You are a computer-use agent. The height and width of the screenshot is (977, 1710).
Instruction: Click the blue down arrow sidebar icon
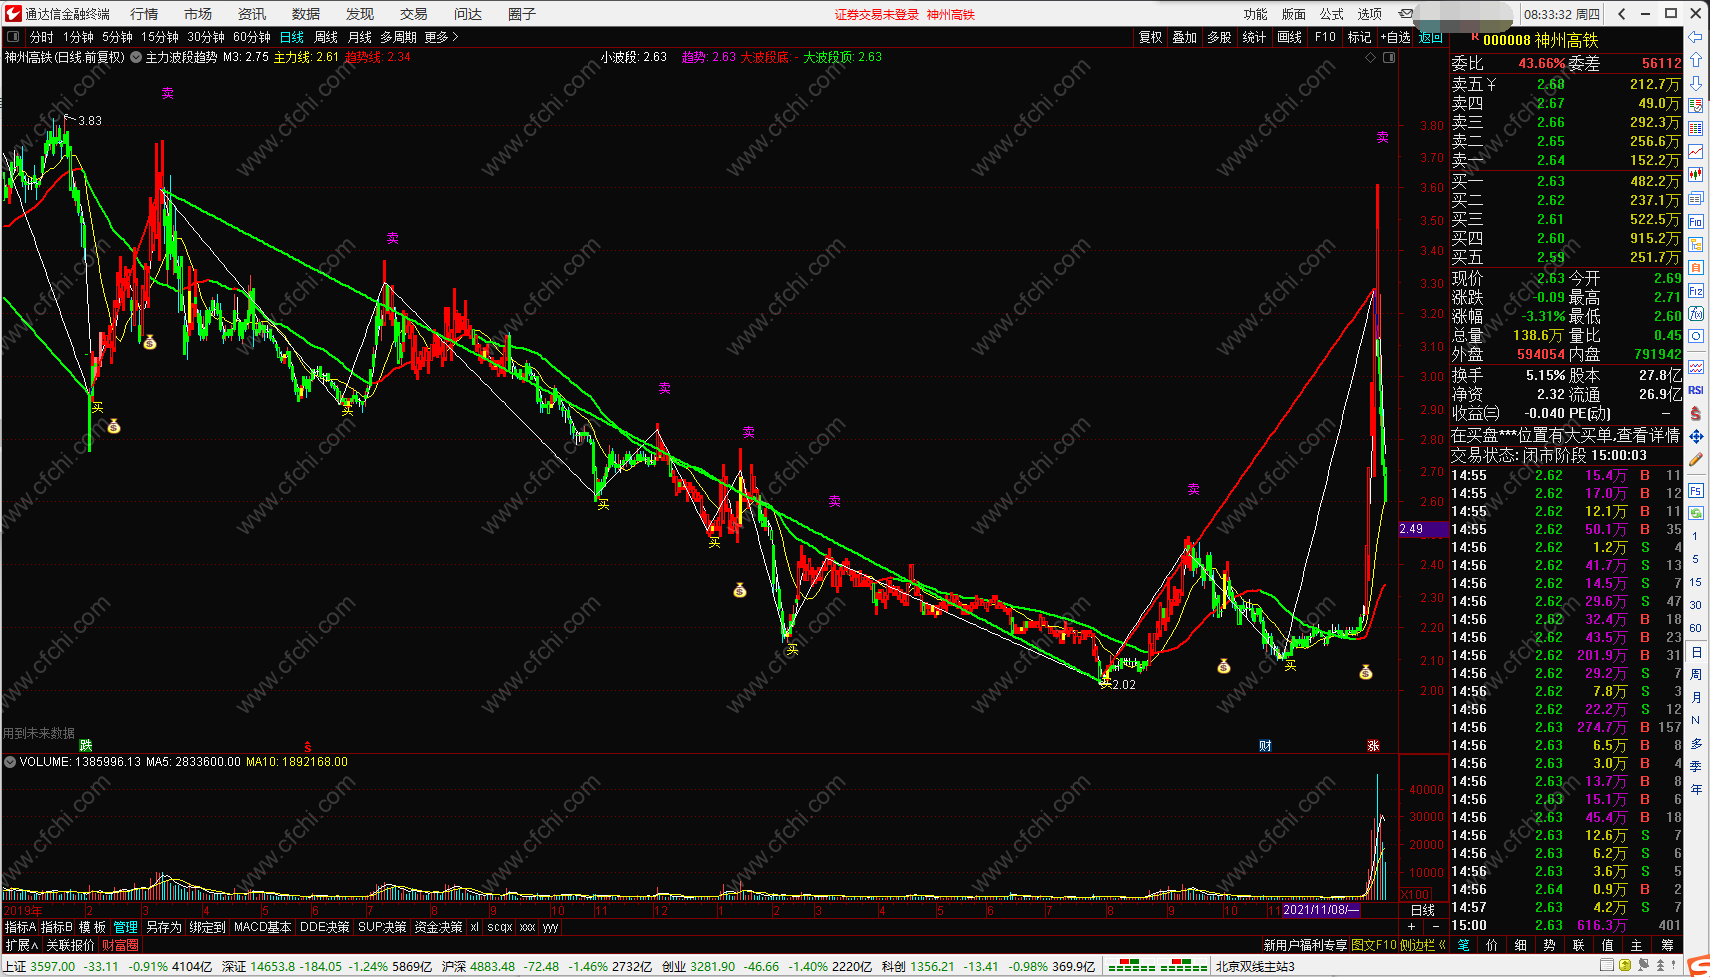pos(1695,83)
